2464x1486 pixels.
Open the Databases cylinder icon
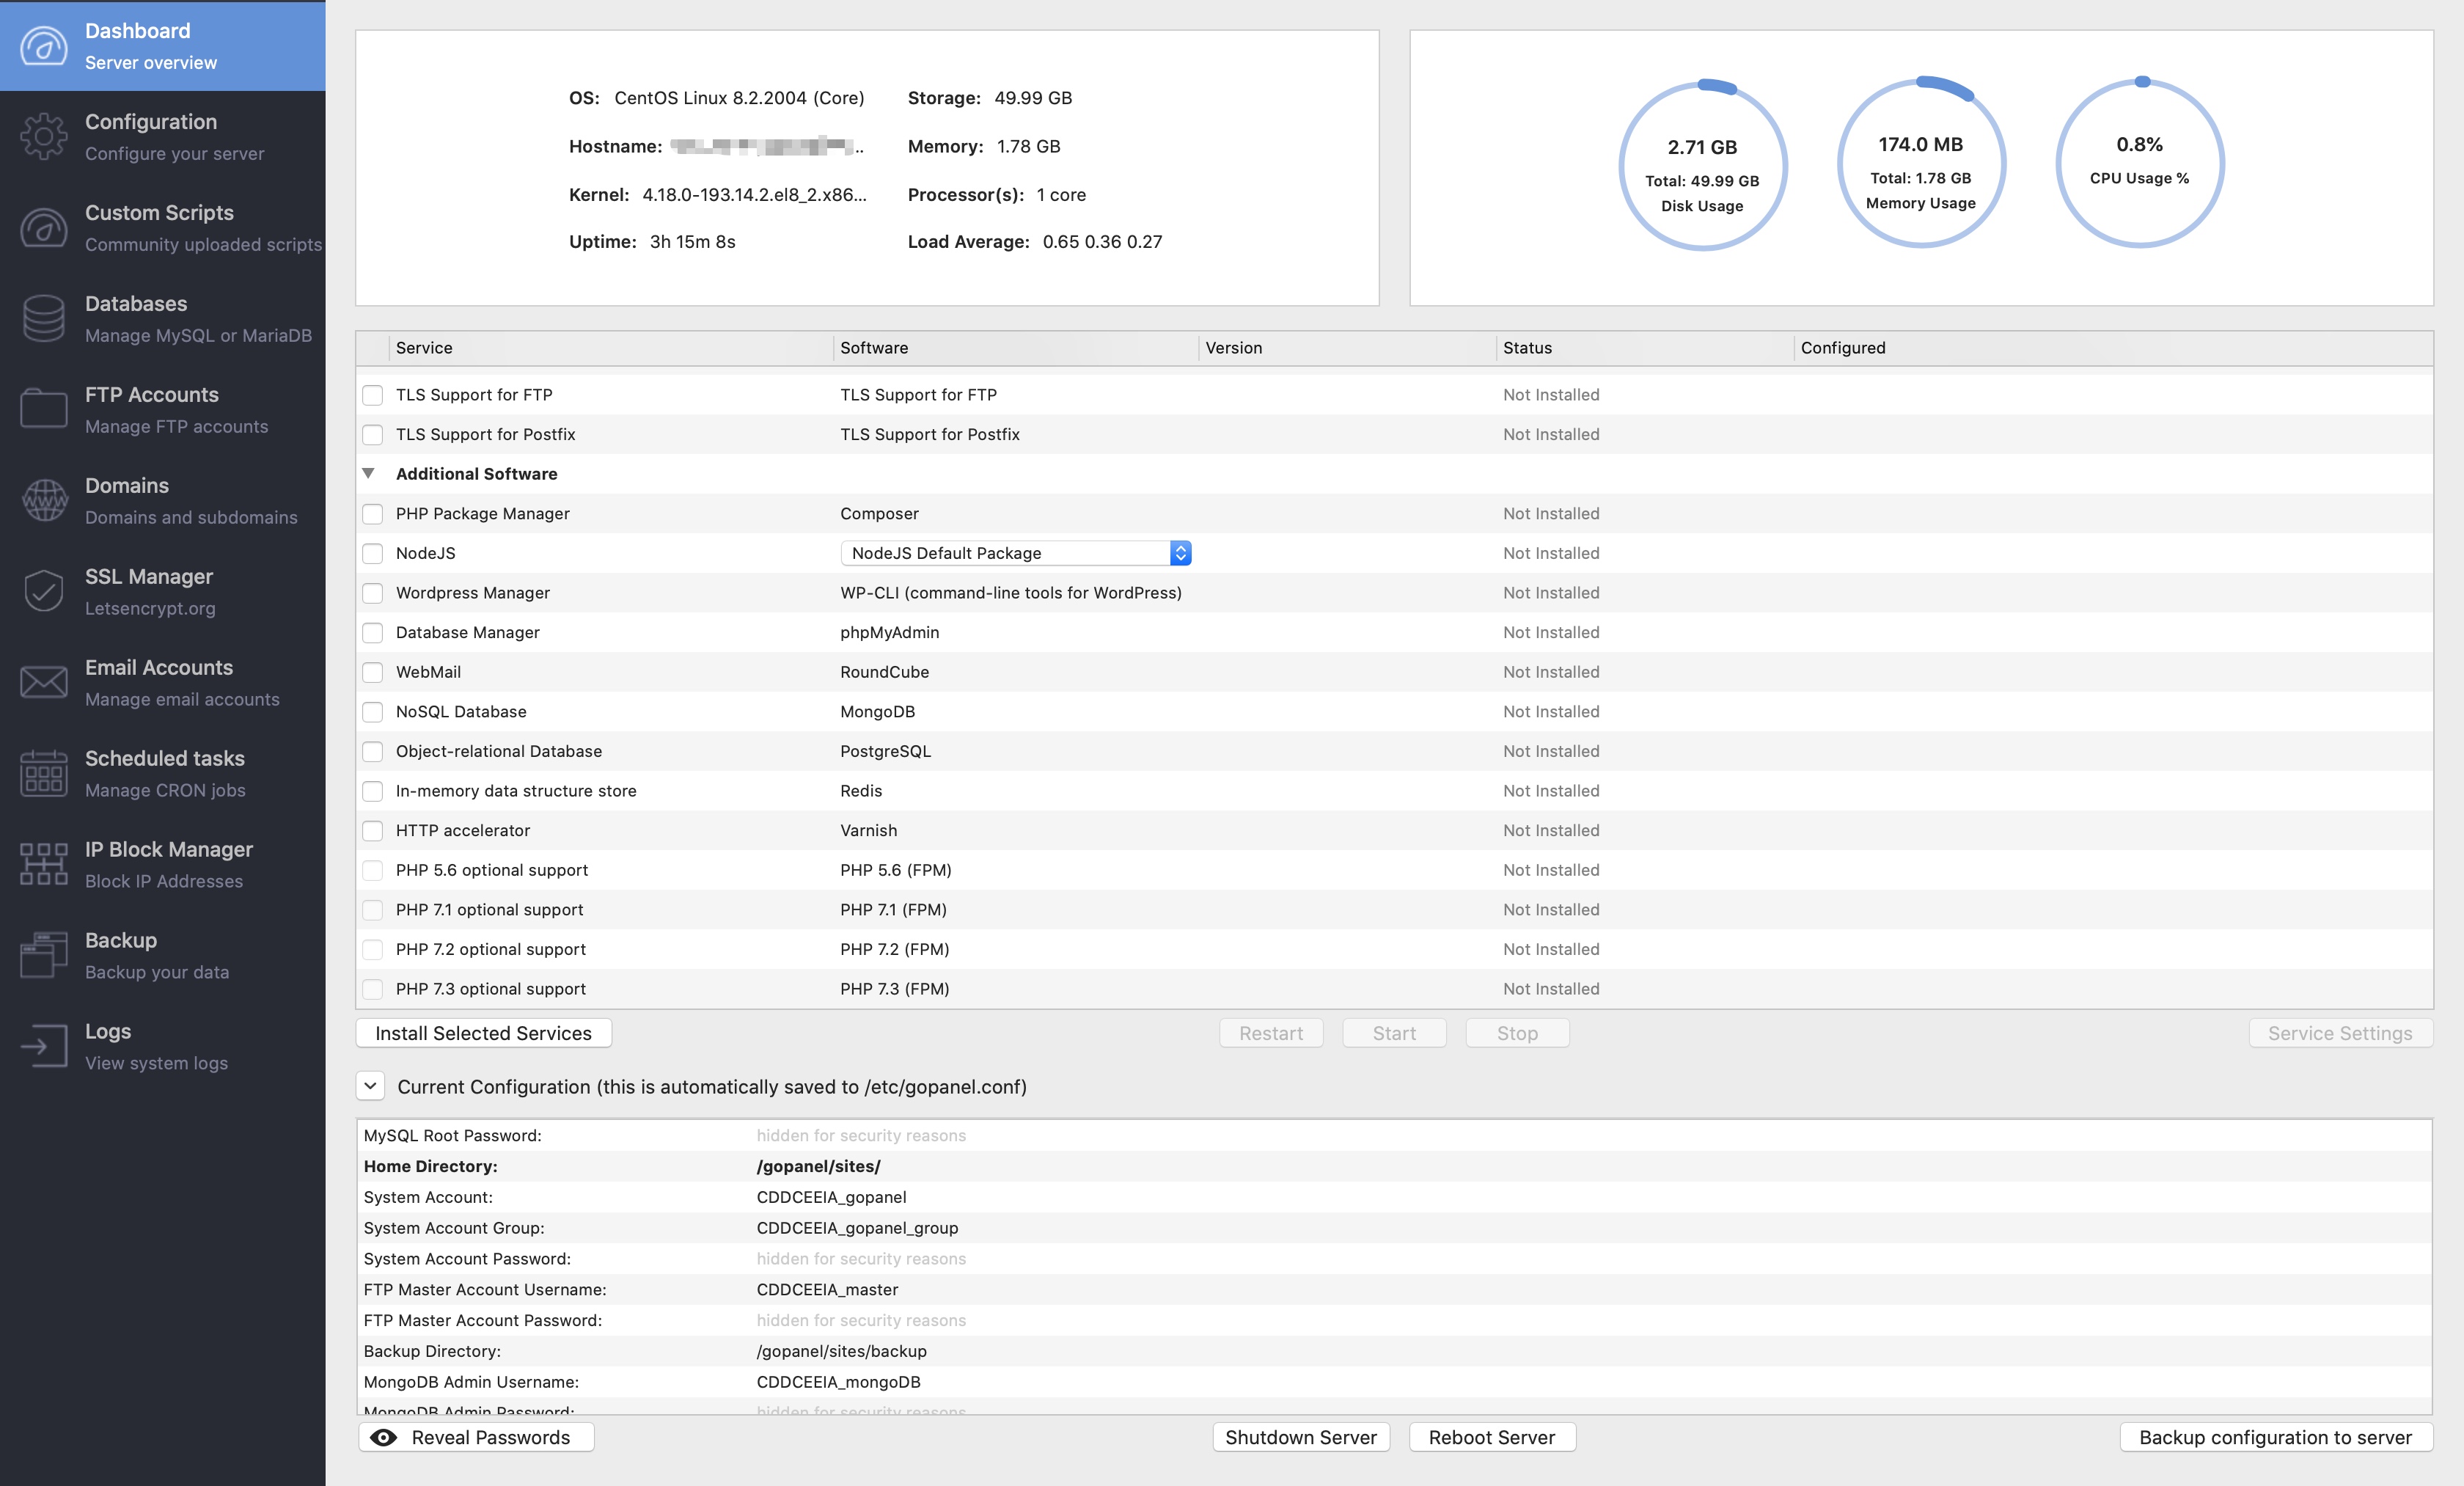(x=44, y=319)
